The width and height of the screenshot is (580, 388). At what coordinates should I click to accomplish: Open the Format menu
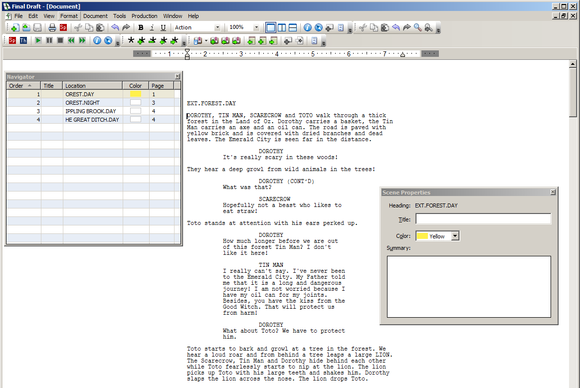coord(69,16)
